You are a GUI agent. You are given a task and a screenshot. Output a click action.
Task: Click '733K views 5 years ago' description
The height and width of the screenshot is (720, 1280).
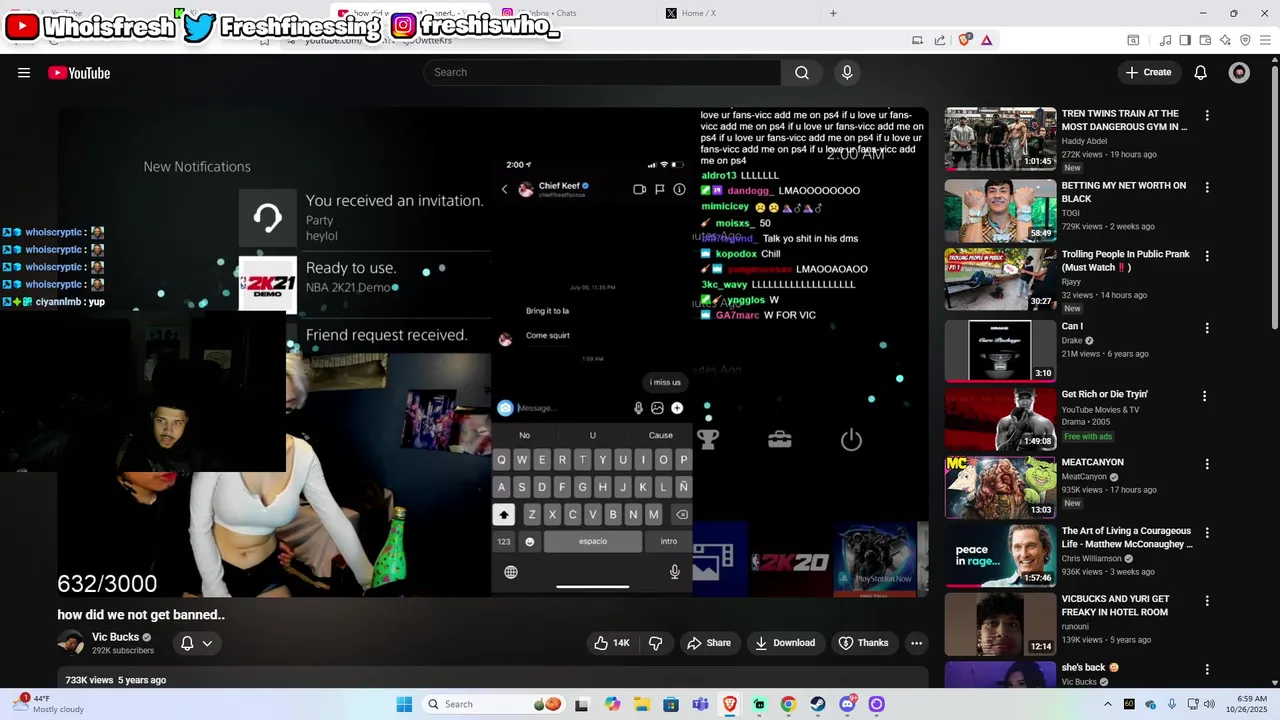tap(116, 680)
